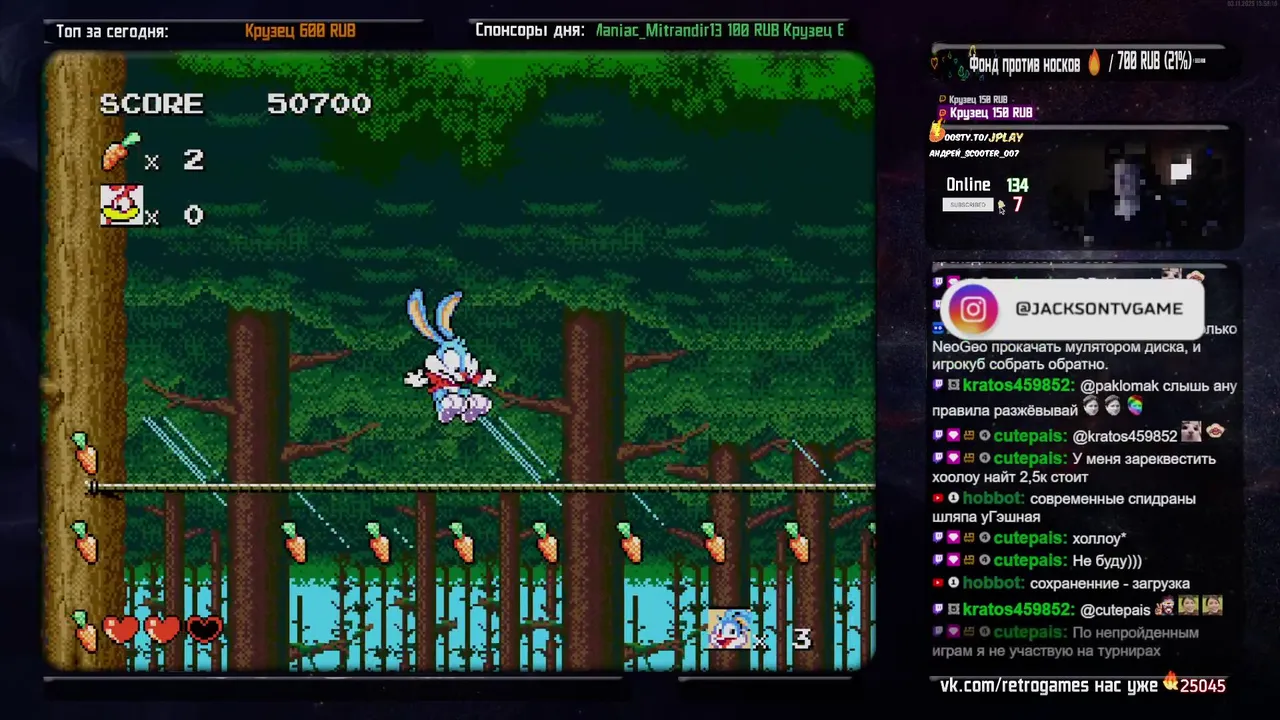
Task: Click the small SUBSCRIBED button
Action: [967, 205]
